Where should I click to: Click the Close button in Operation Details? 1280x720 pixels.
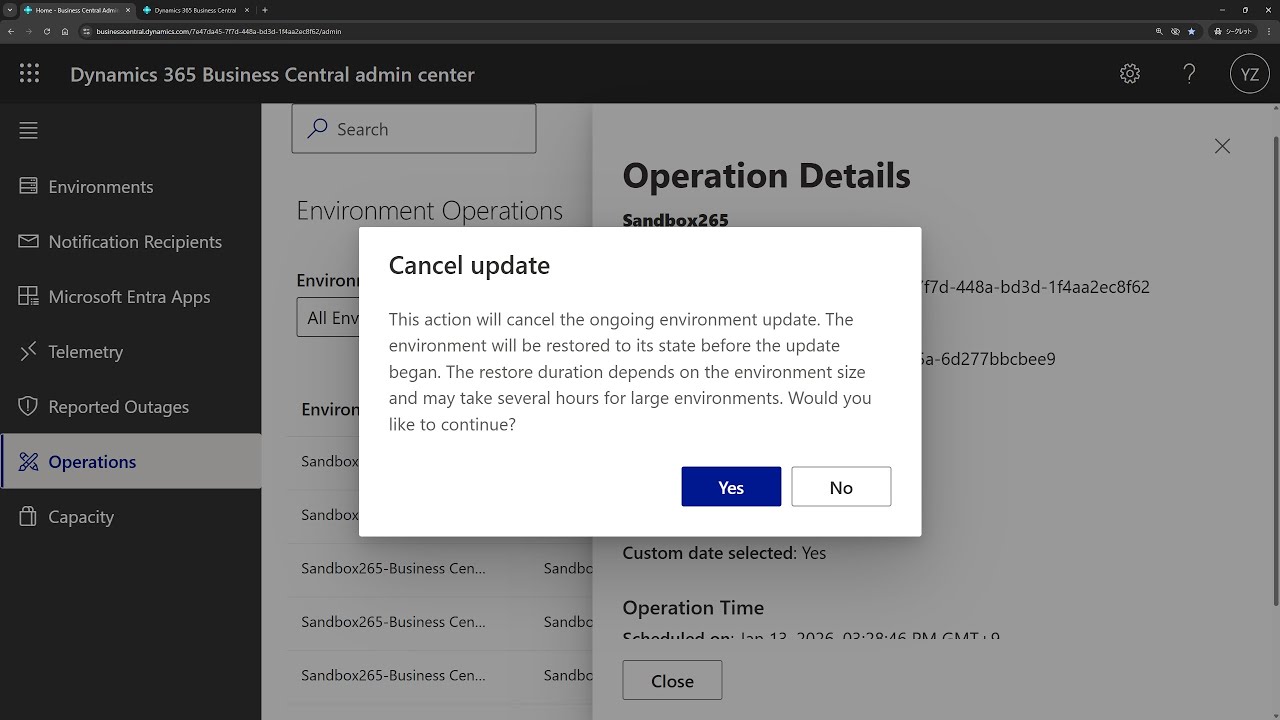672,680
